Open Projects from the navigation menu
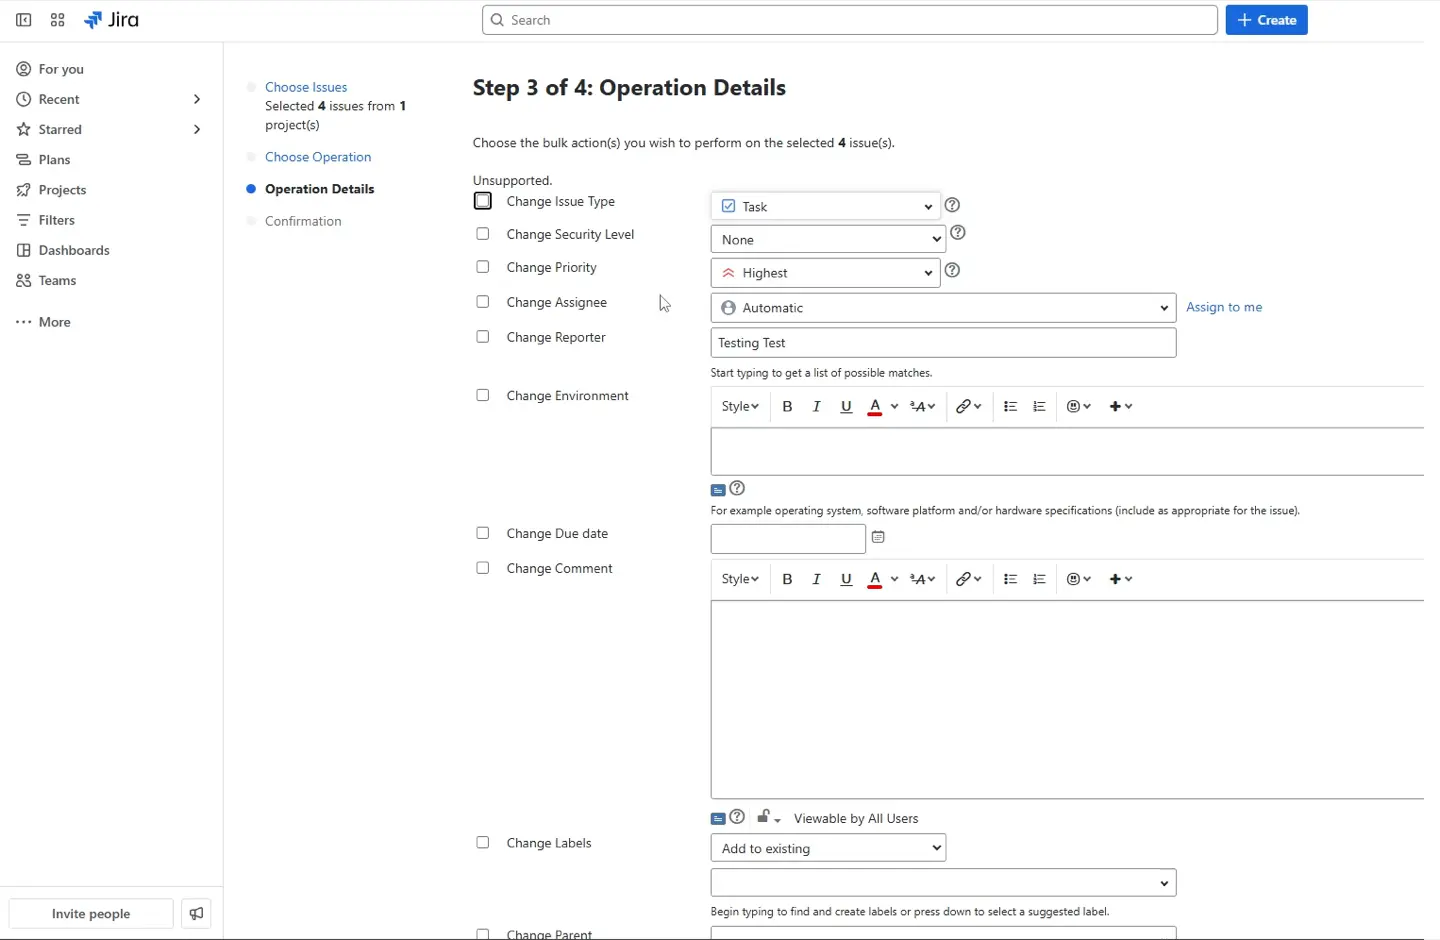Image resolution: width=1440 pixels, height=940 pixels. click(x=62, y=190)
